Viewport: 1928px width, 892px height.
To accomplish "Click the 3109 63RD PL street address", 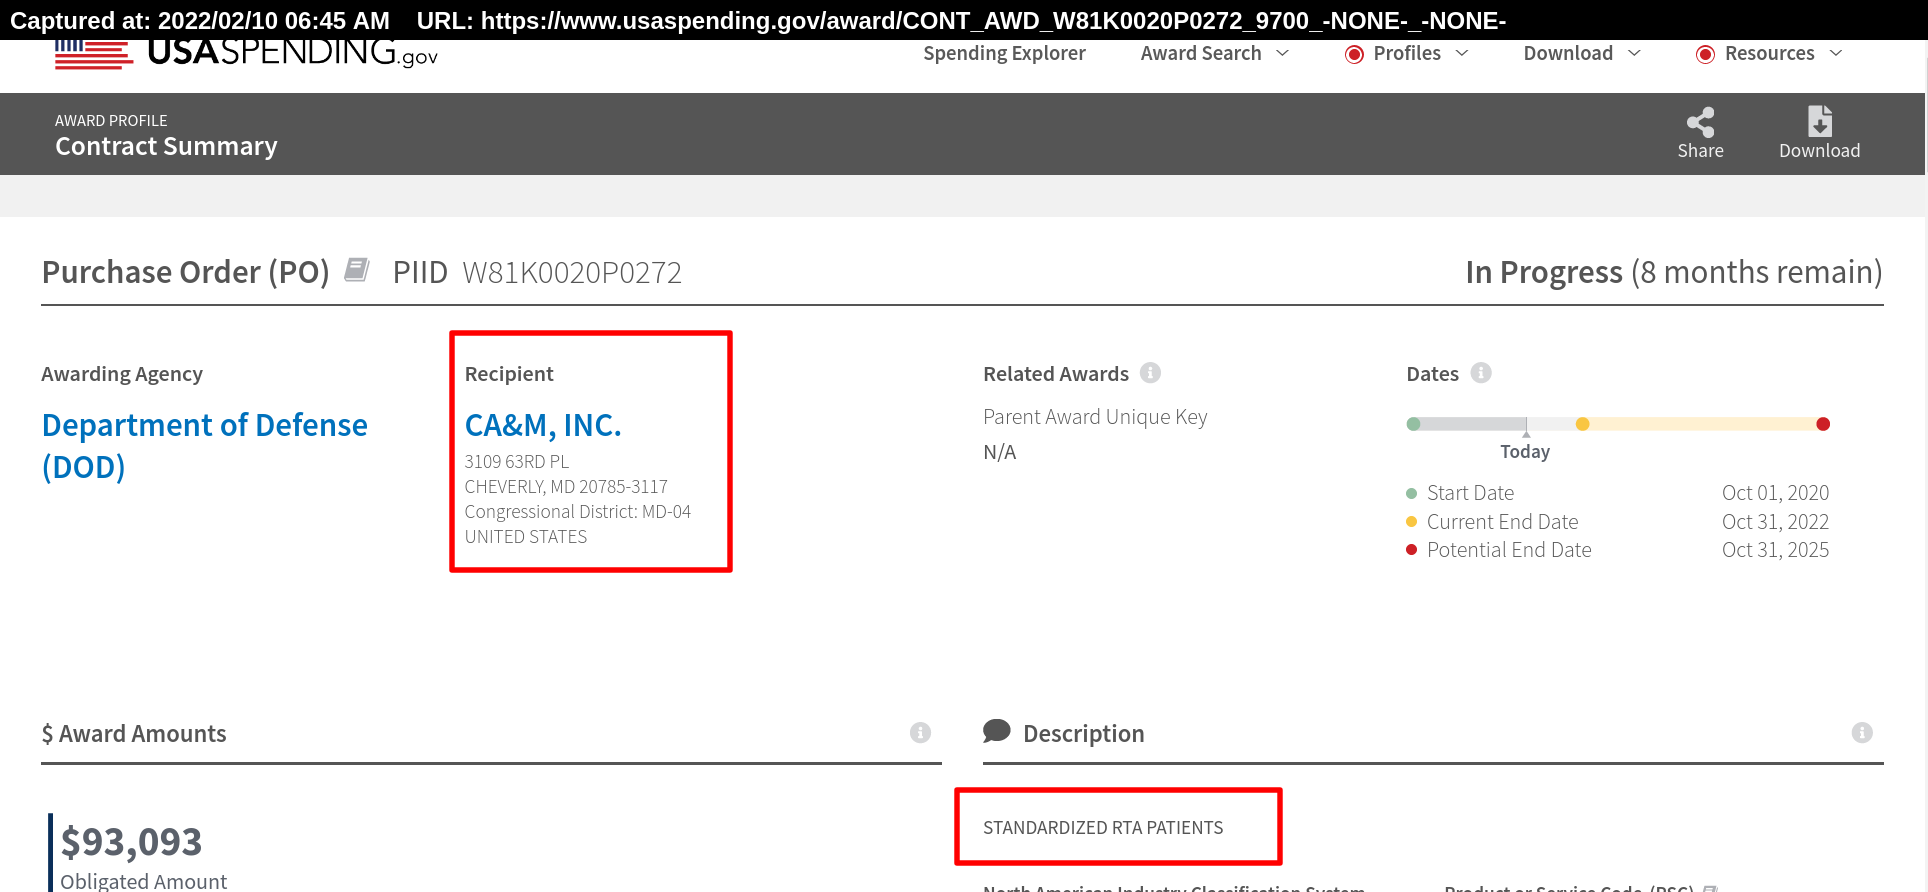I will coord(517,462).
